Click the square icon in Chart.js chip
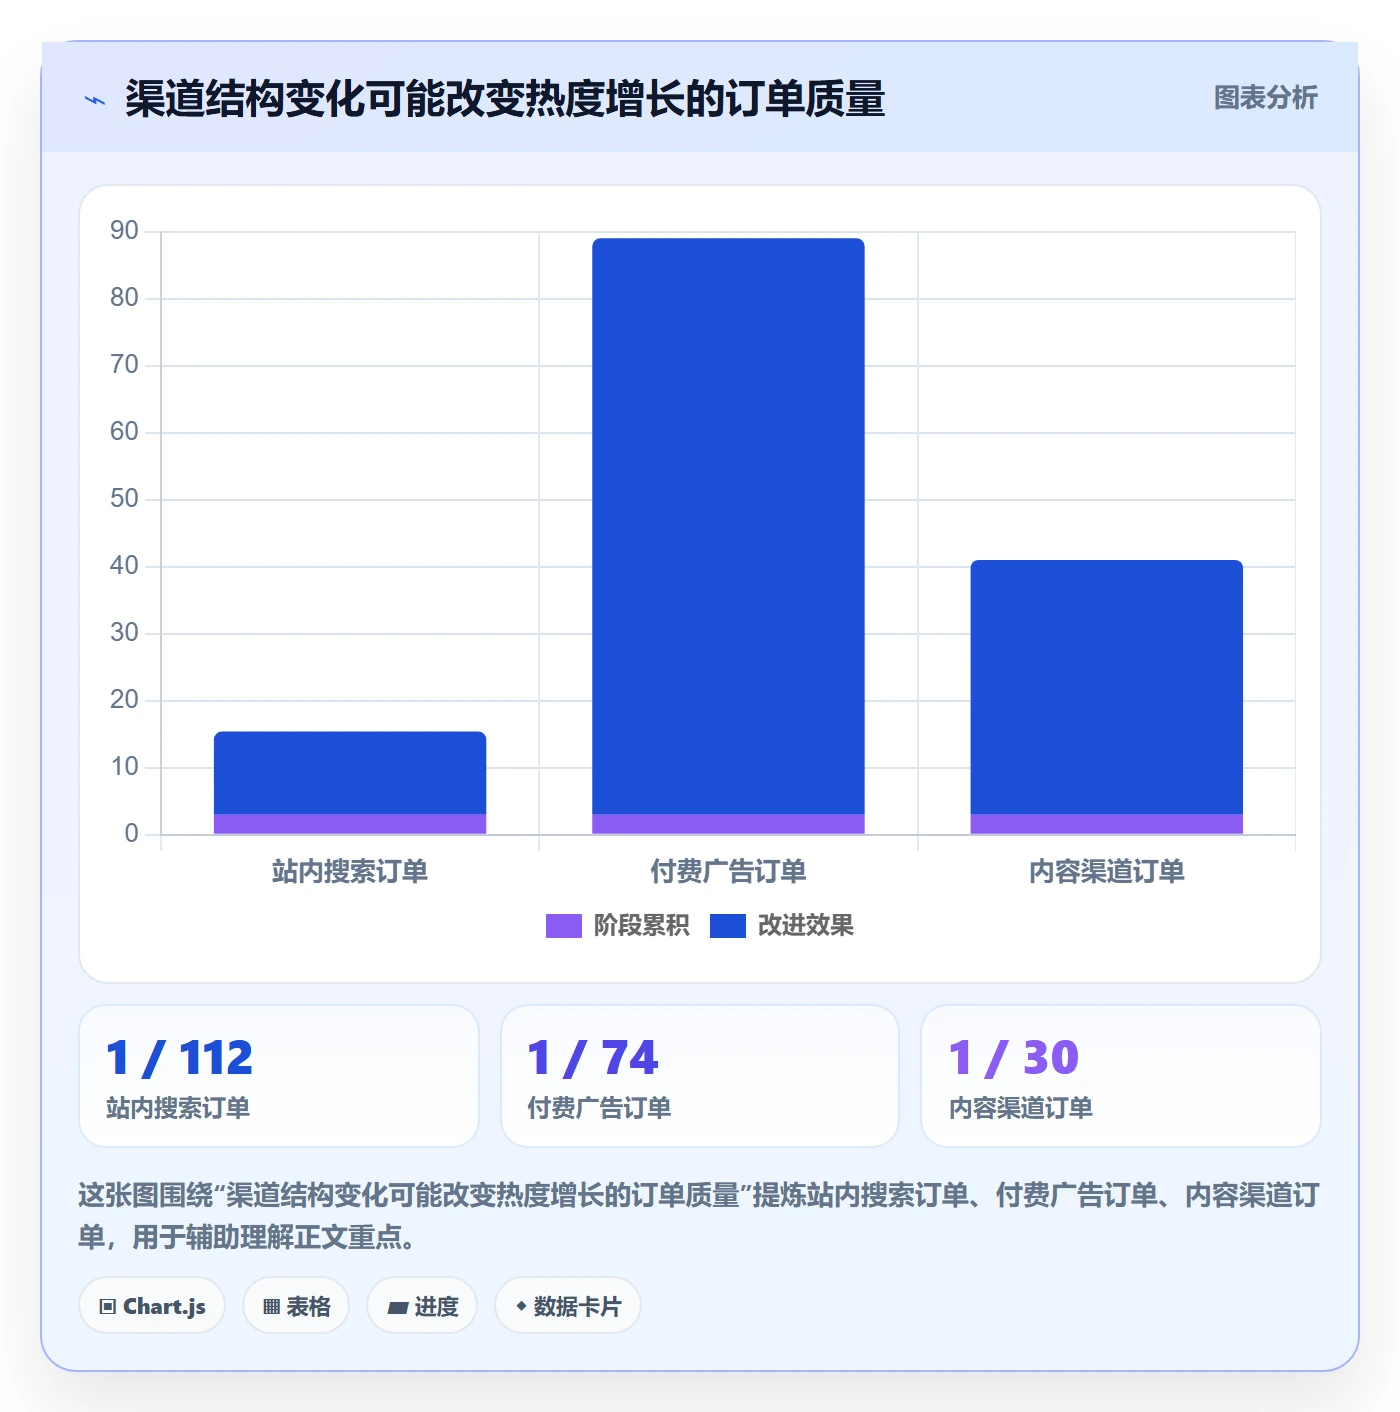Viewport: 1400px width, 1412px height. tap(108, 1307)
